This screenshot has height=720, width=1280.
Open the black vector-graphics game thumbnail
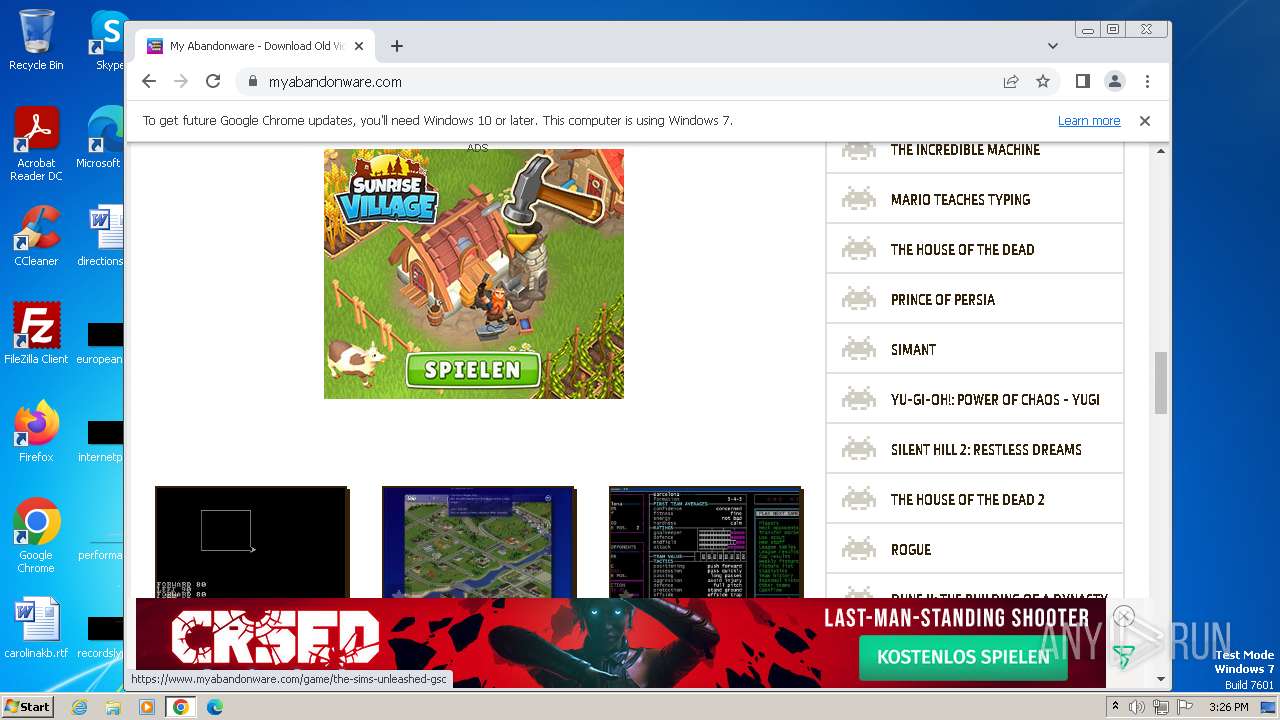click(251, 542)
